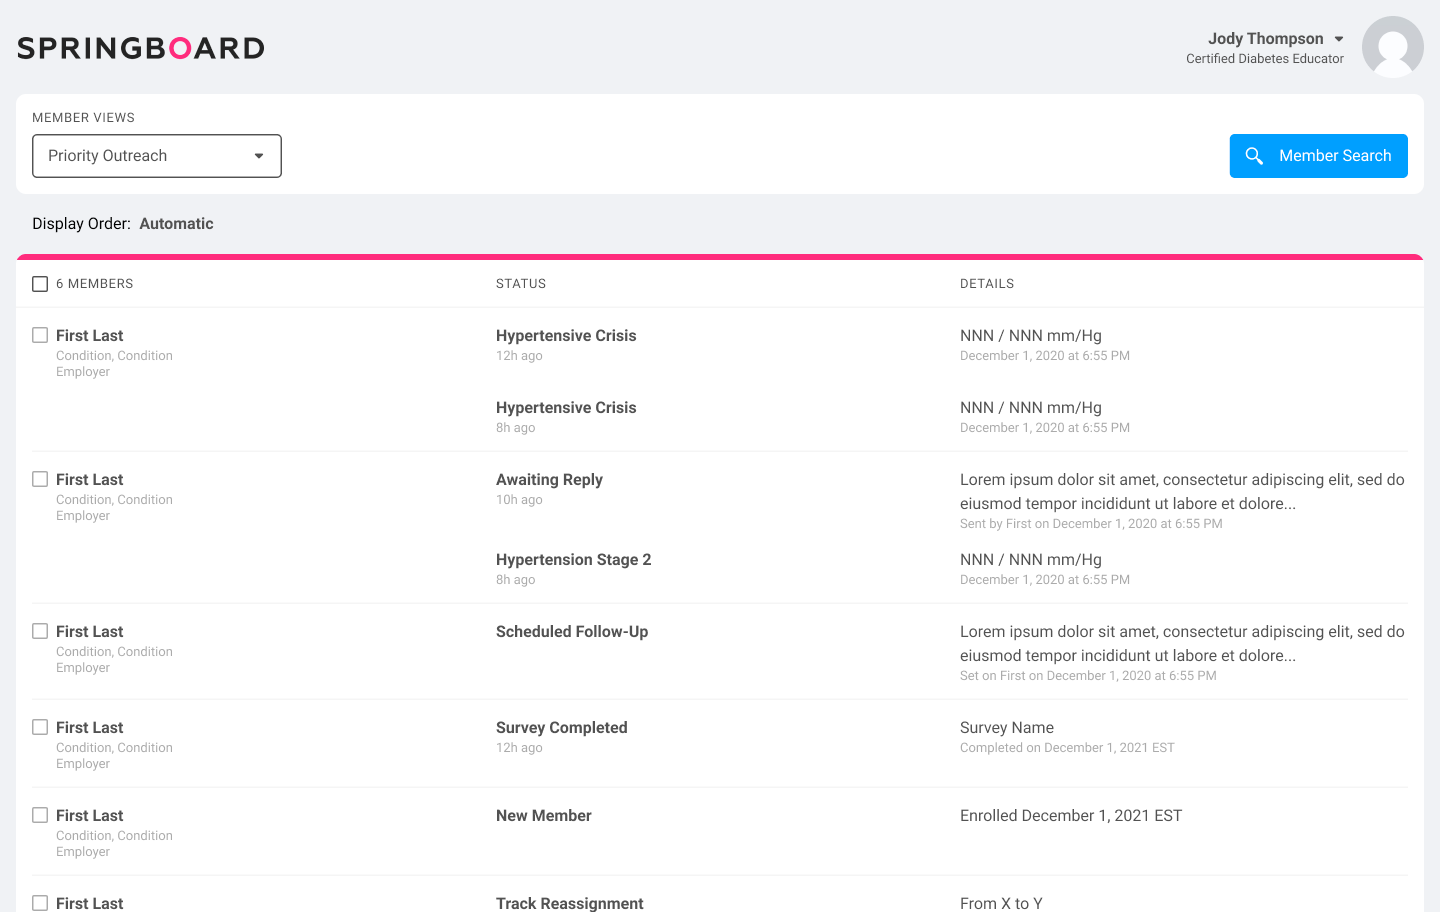Click the Hypertensive Crisis 12h ago status
This screenshot has height=912, width=1440.
(566, 336)
